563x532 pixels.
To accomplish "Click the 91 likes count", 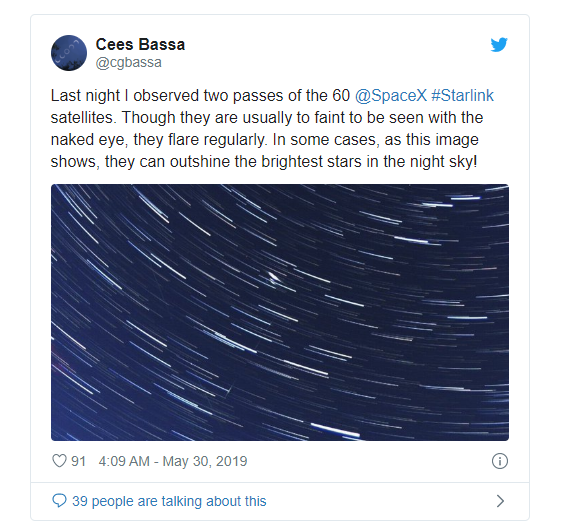I will pyautogui.click(x=78, y=461).
